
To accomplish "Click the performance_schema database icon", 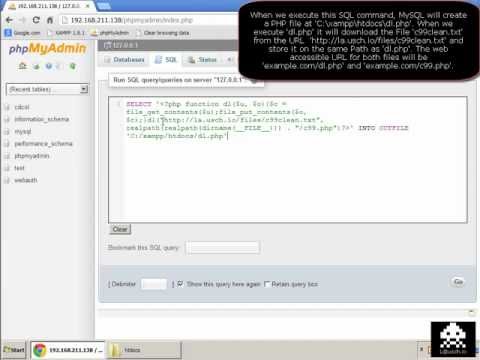I will pos(7,144).
